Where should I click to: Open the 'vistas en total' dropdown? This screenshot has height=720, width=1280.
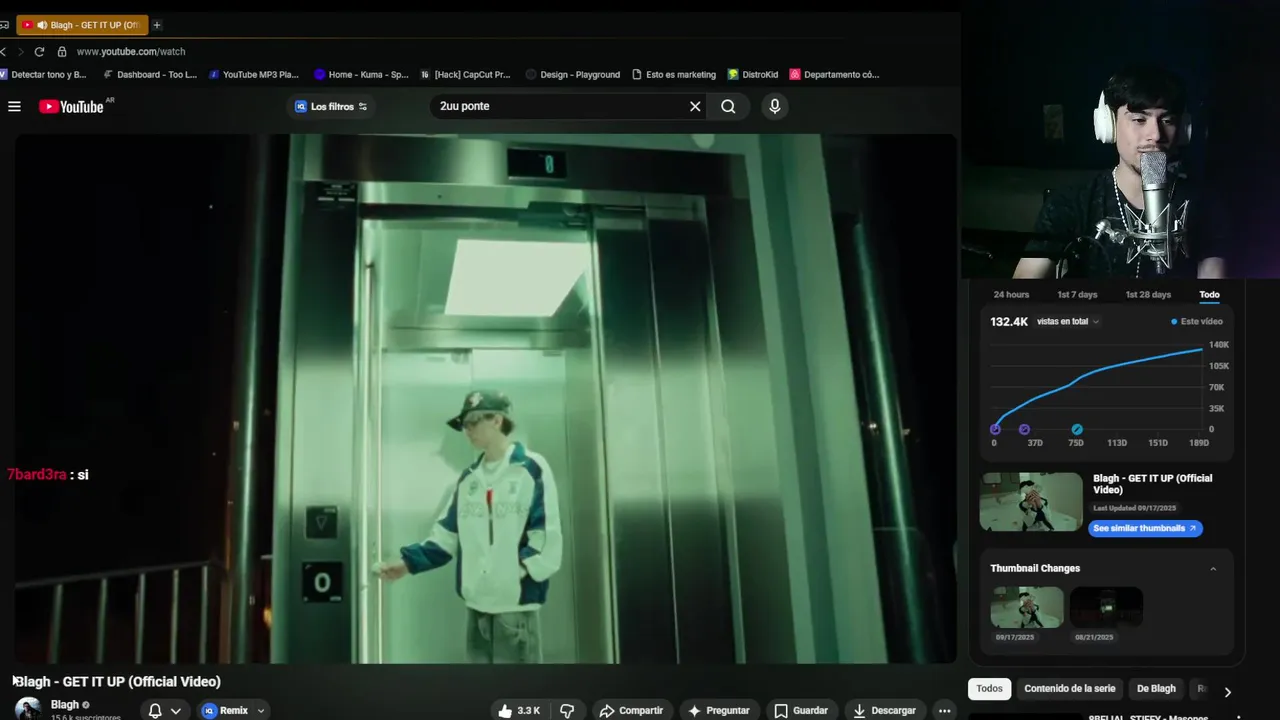(x=1068, y=322)
